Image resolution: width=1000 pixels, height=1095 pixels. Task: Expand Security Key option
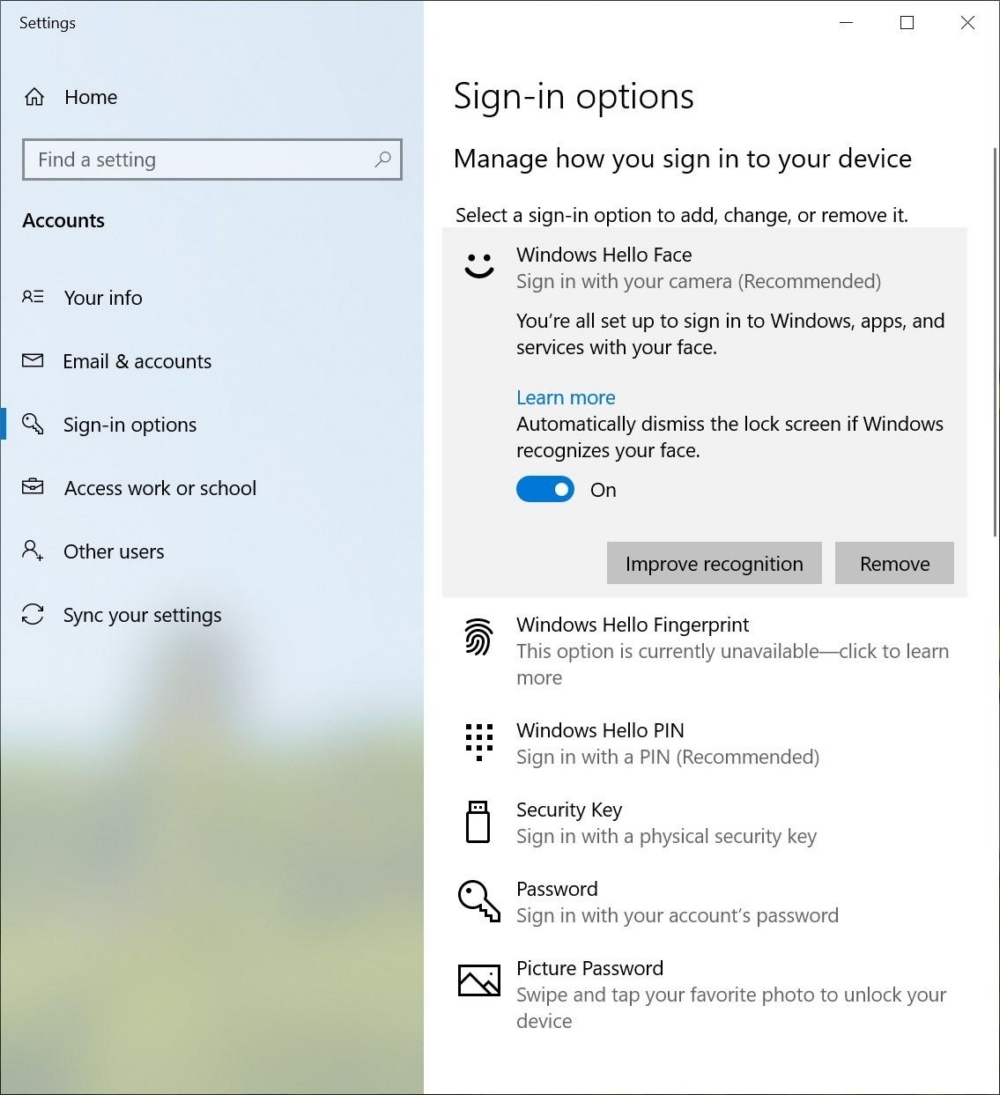coord(705,822)
